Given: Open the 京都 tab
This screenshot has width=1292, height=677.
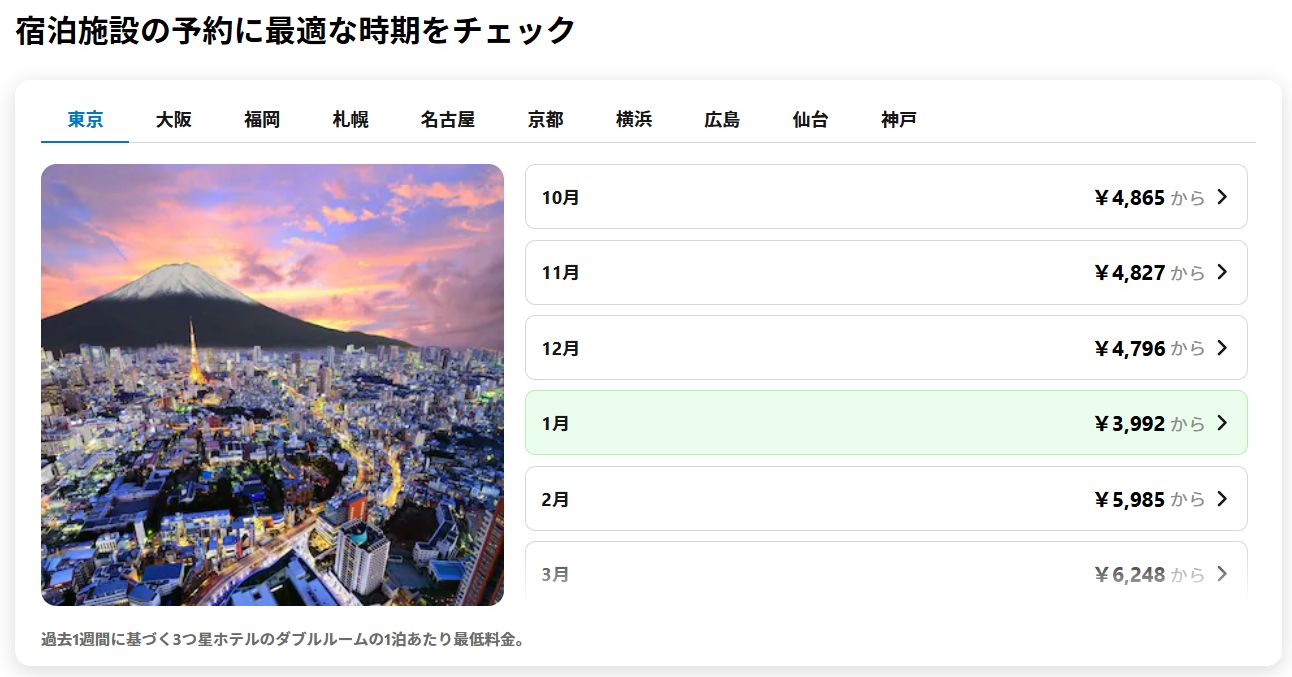Looking at the screenshot, I should point(545,120).
